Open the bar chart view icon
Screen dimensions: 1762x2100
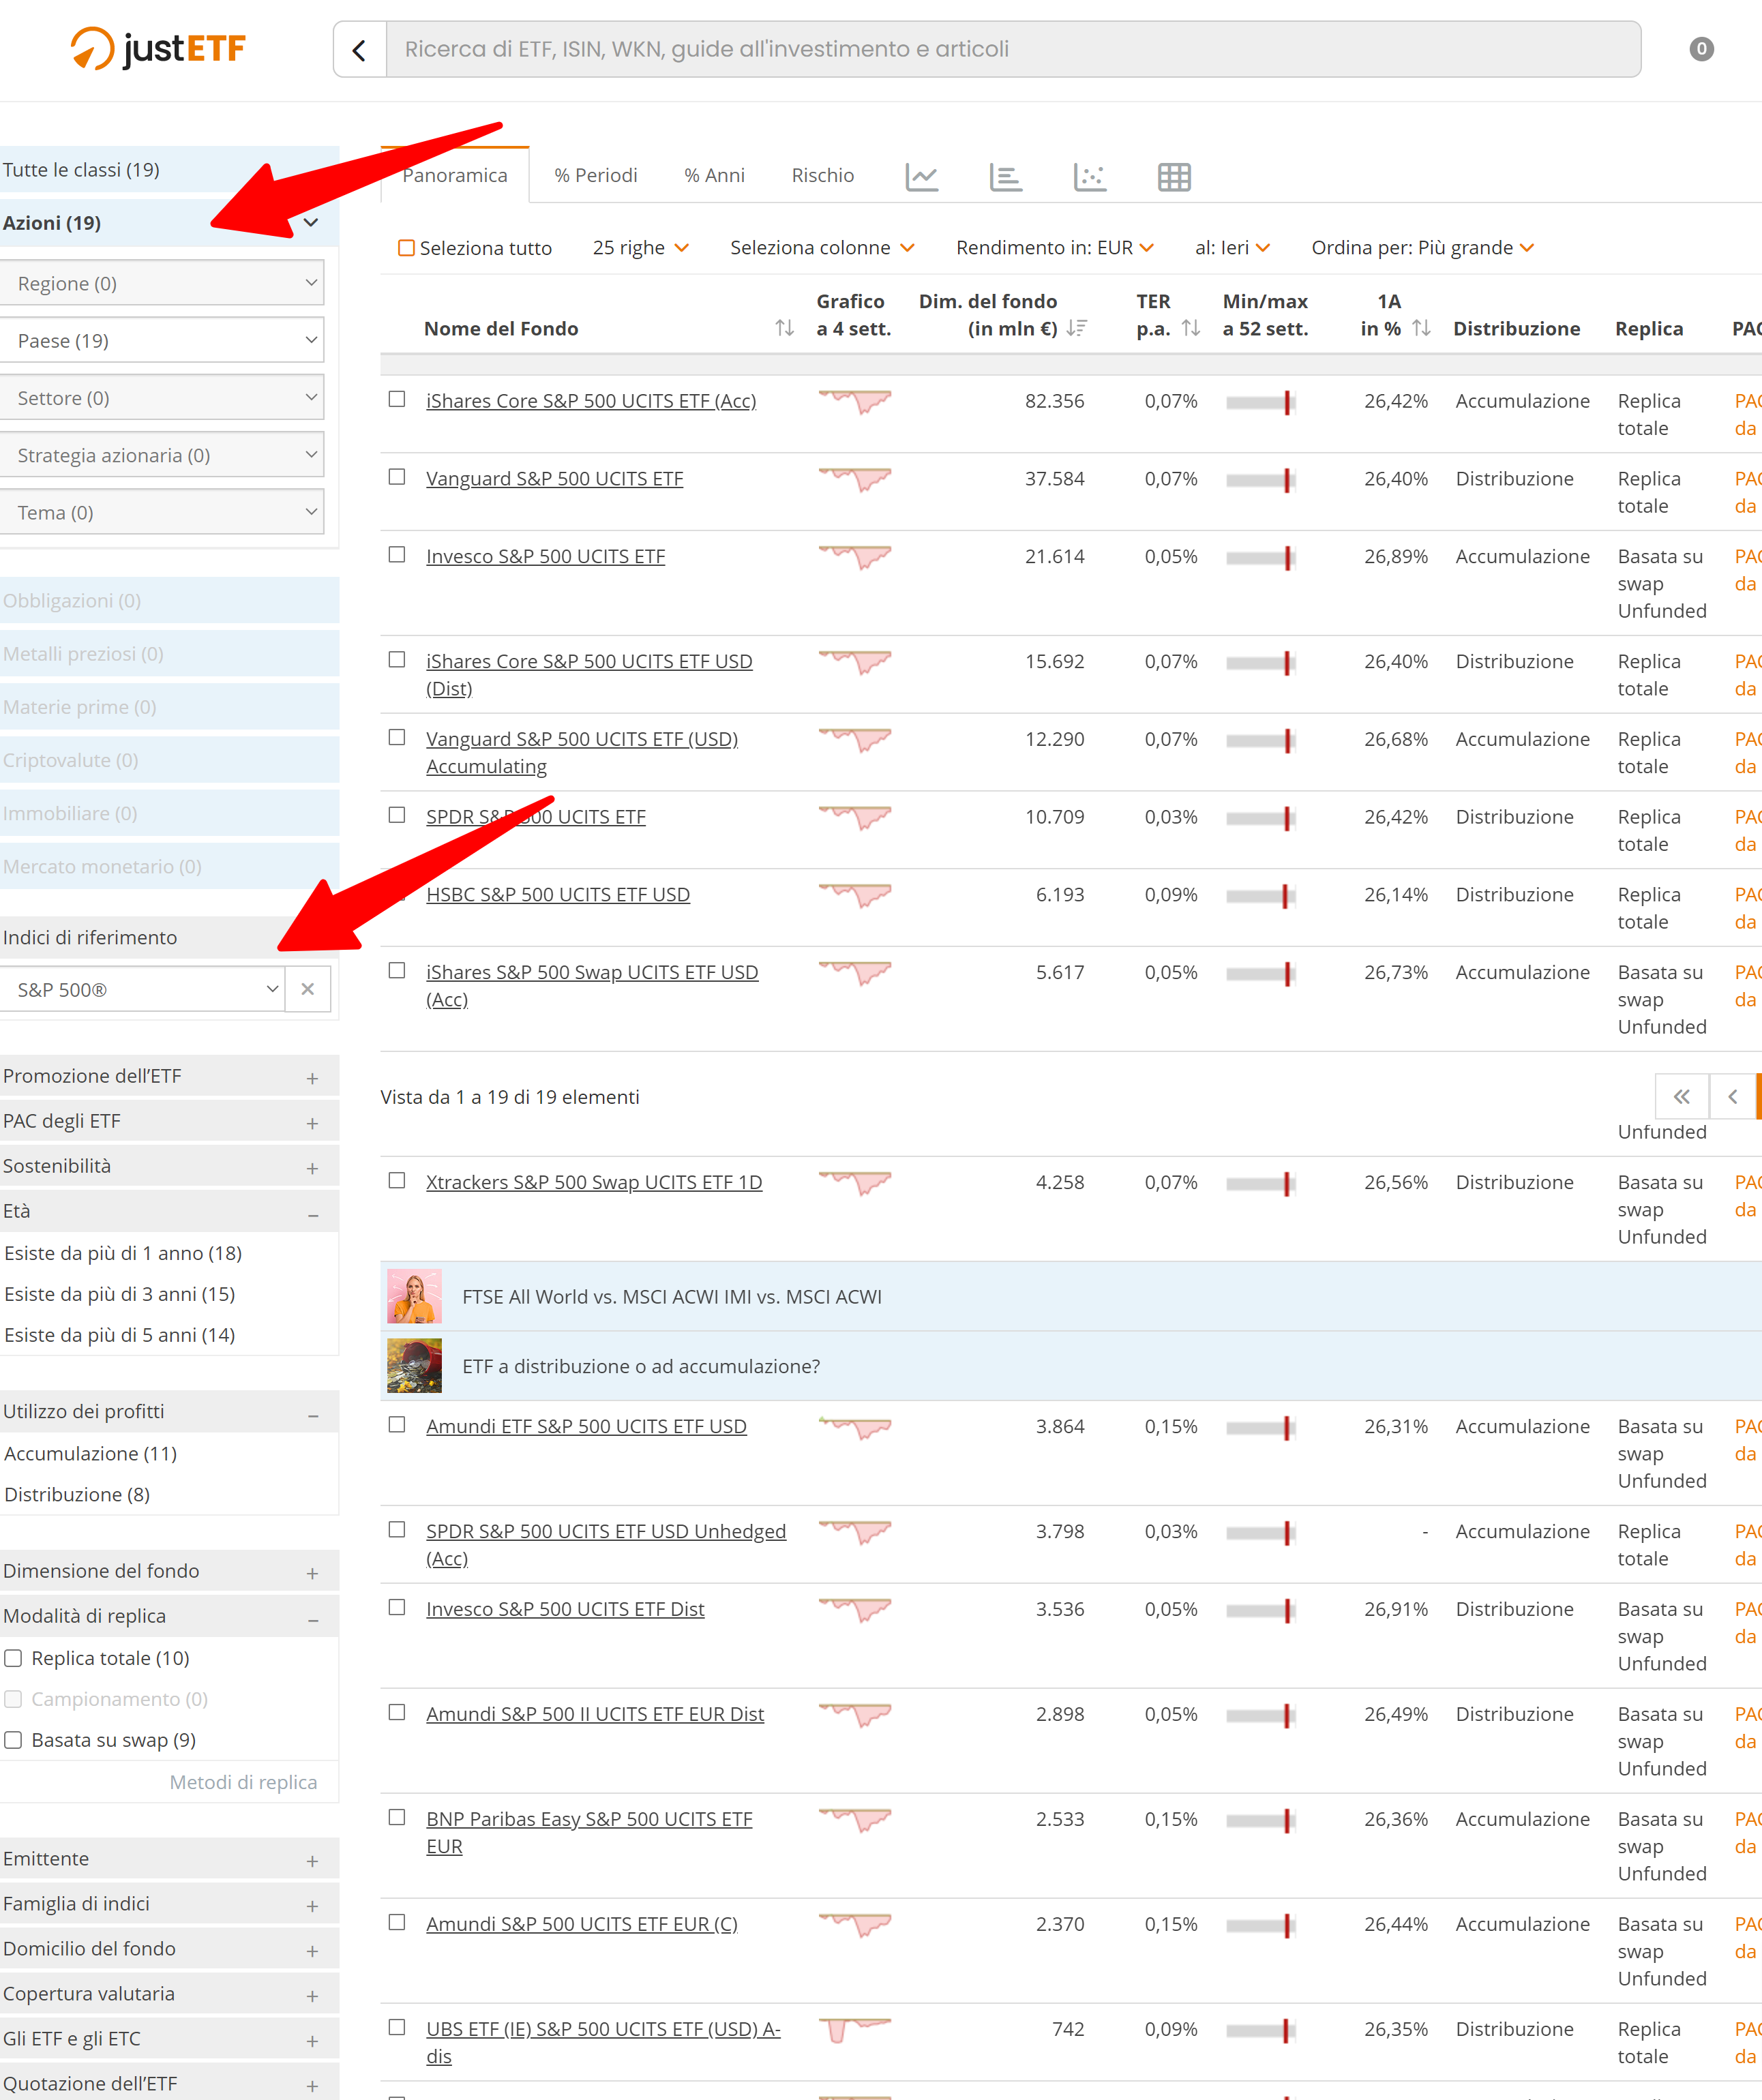tap(1005, 177)
